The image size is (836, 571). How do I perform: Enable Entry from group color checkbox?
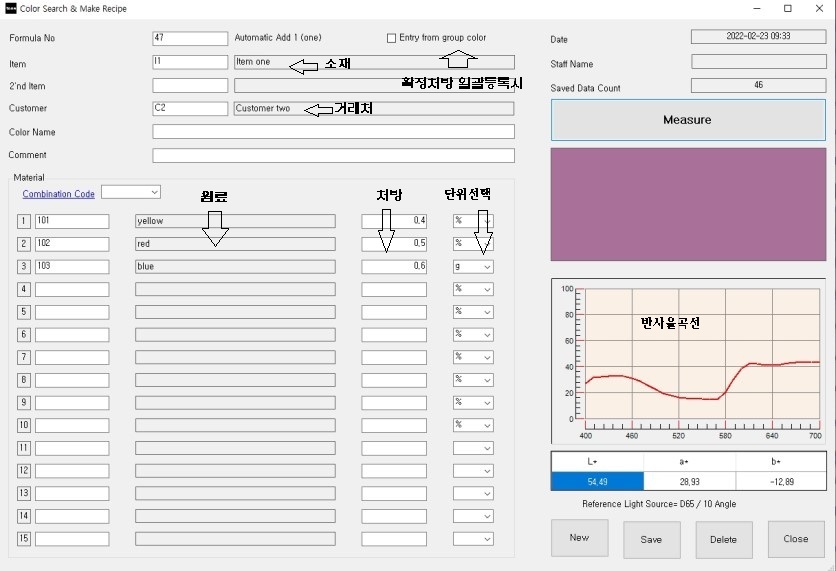point(392,38)
